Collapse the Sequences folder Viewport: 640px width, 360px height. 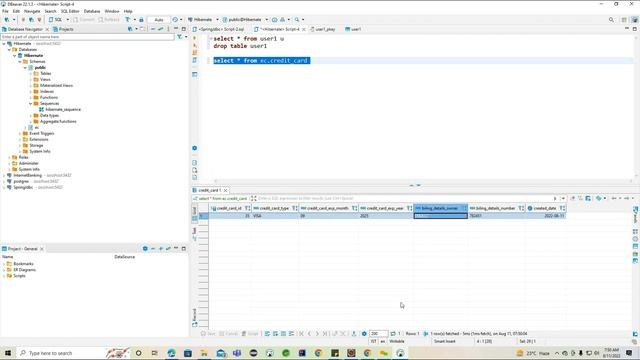pyautogui.click(x=31, y=103)
